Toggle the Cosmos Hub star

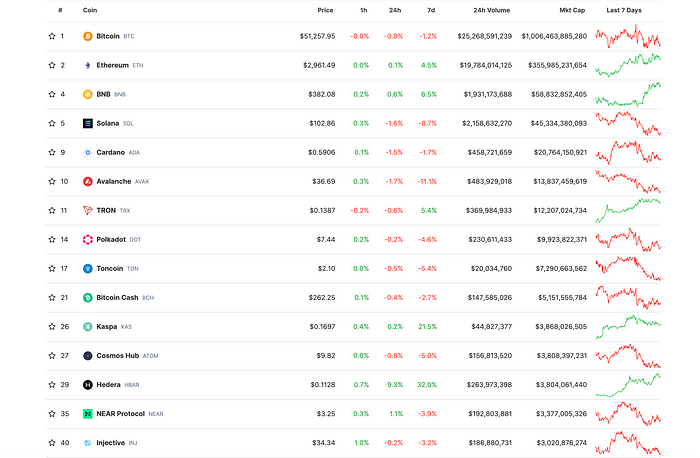(52, 355)
